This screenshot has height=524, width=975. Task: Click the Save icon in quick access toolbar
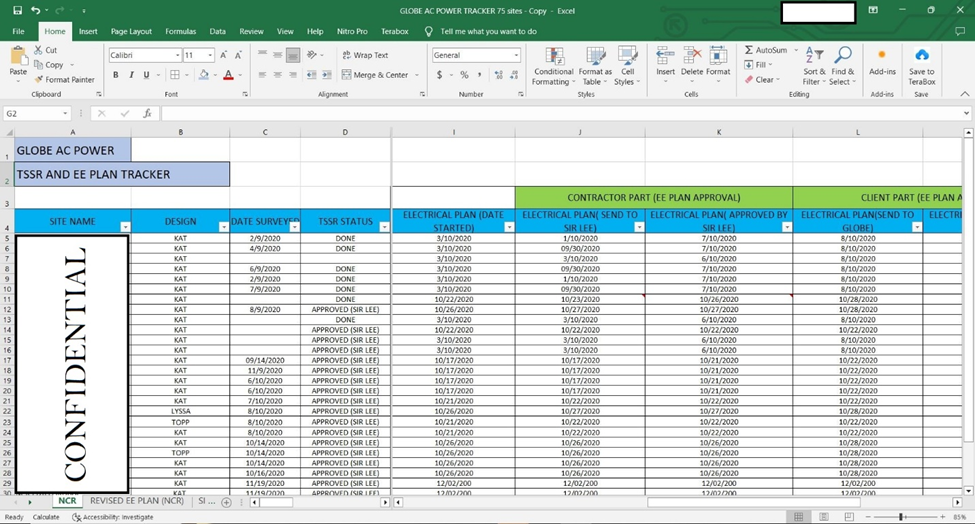(x=17, y=10)
